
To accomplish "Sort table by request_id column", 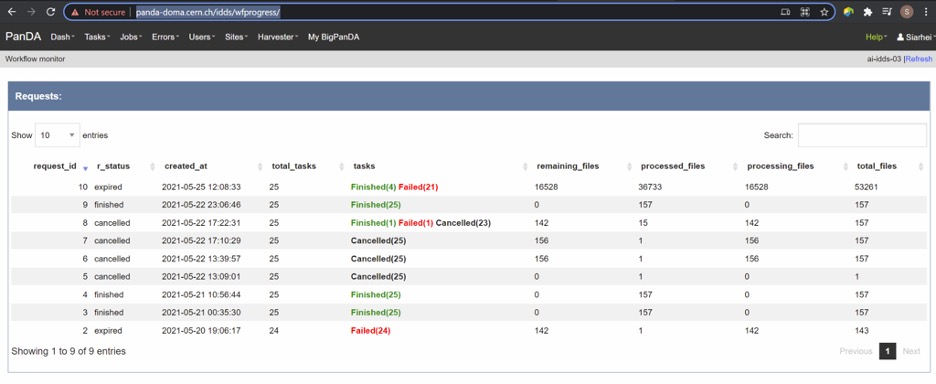I will pyautogui.click(x=55, y=166).
